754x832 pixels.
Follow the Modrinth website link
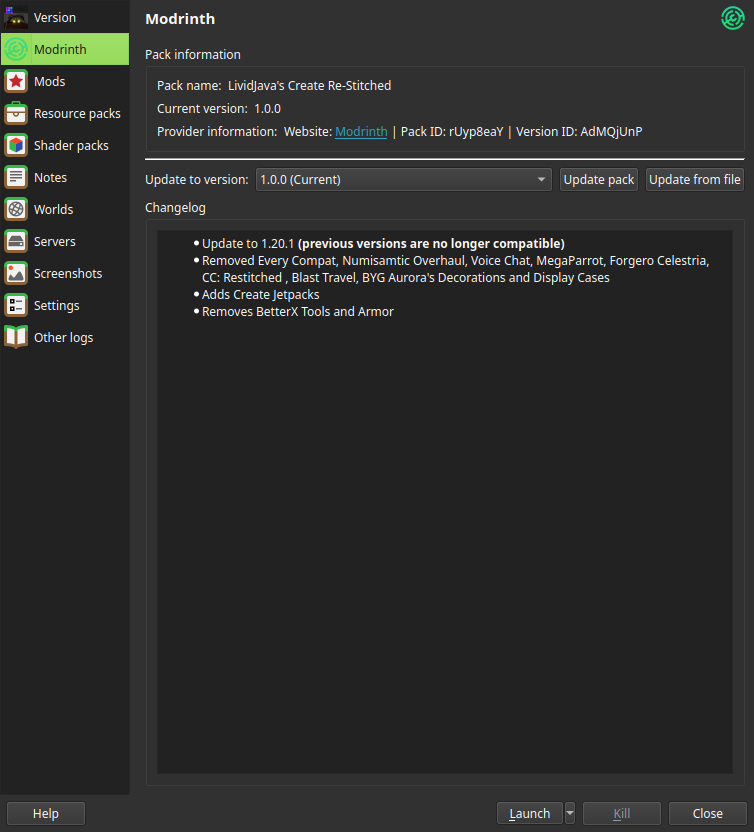click(361, 131)
